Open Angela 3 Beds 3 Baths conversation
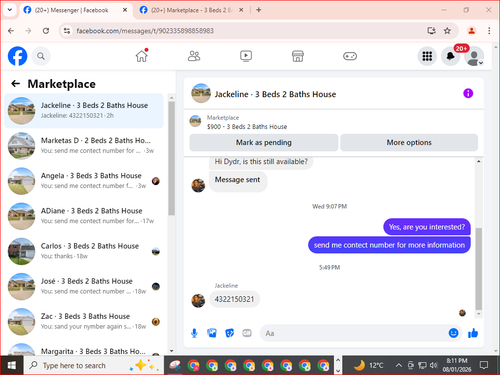The width and height of the screenshot is (500, 375). [x=84, y=181]
